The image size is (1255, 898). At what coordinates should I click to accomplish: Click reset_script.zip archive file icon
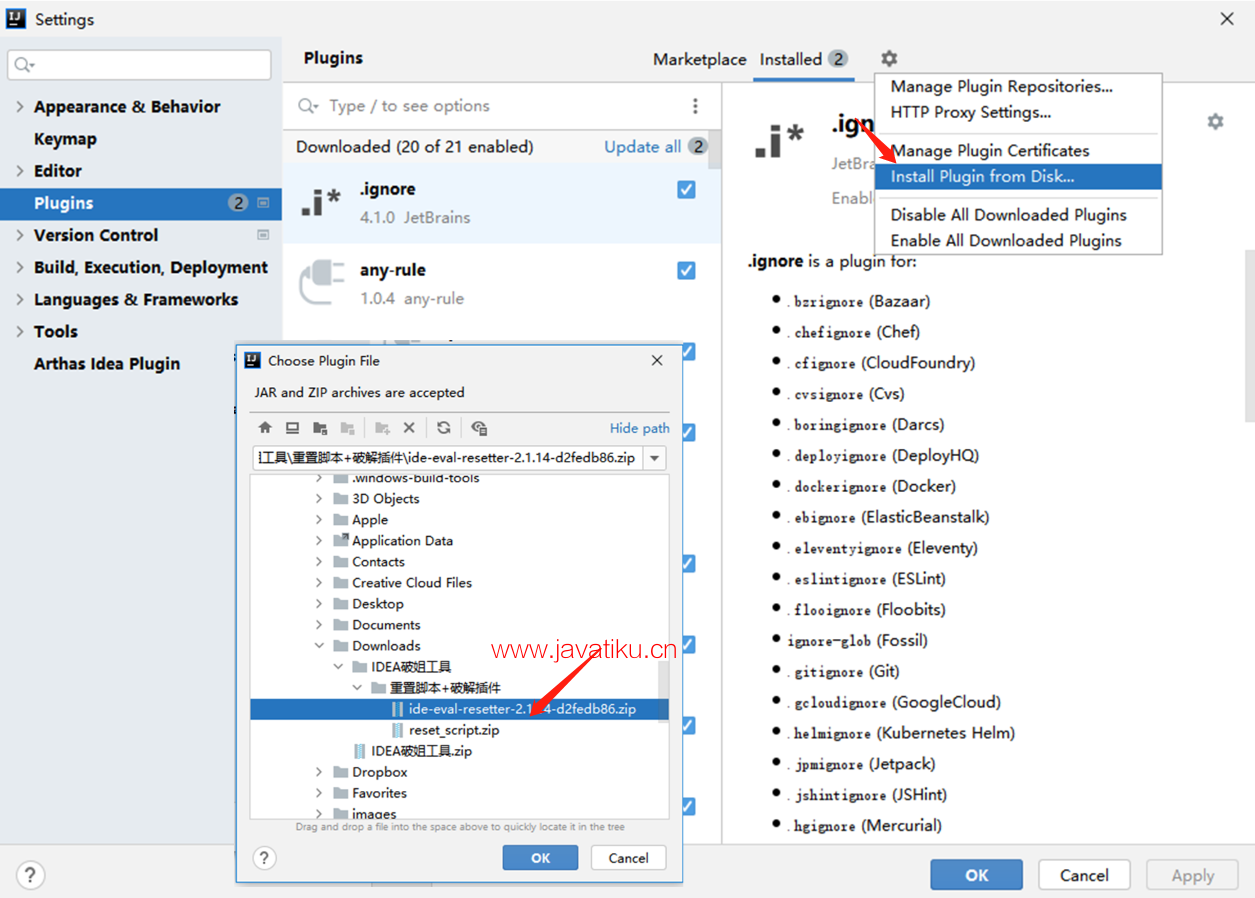click(x=398, y=730)
